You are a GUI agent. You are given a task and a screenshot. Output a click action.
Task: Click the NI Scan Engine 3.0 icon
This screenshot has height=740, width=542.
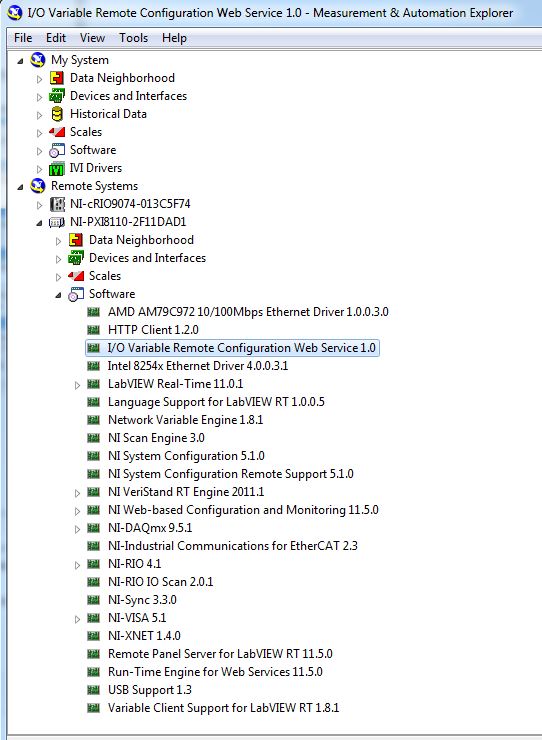(x=94, y=438)
